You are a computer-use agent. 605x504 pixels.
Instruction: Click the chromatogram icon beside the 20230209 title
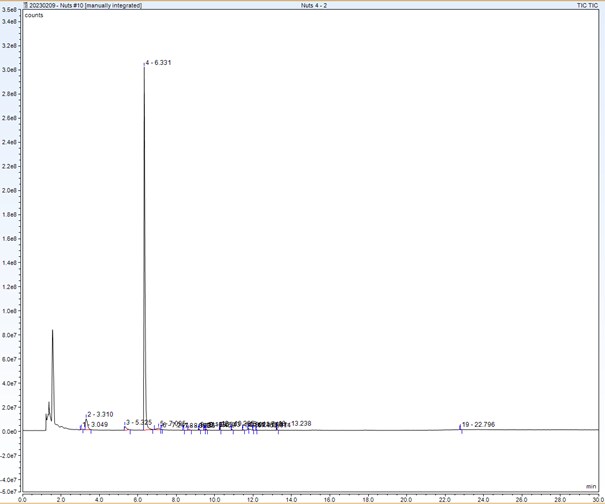[27, 5]
